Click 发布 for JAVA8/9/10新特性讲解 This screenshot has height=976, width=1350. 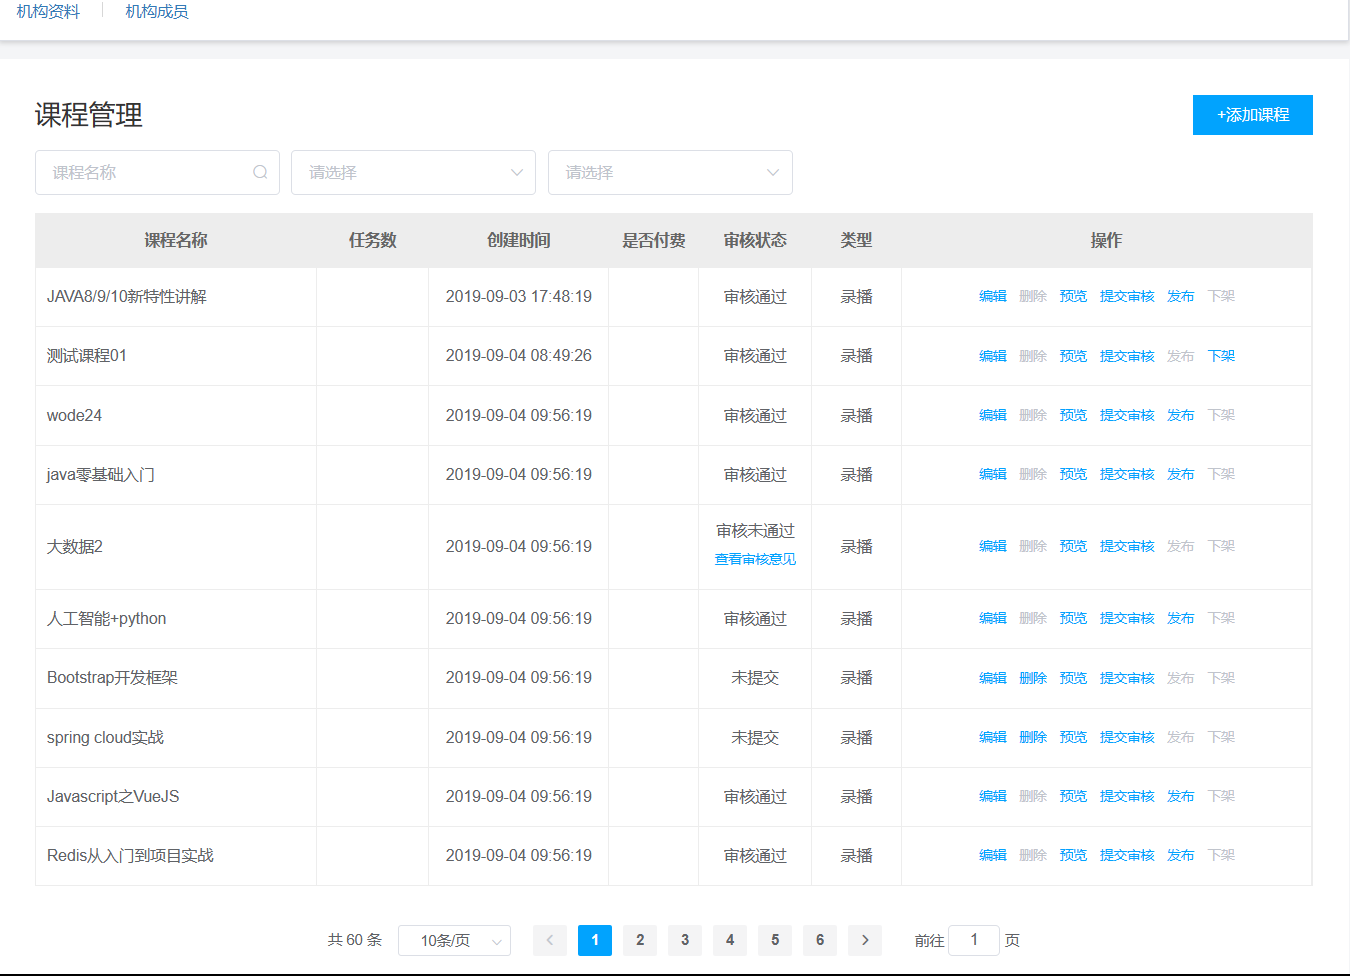1181,296
